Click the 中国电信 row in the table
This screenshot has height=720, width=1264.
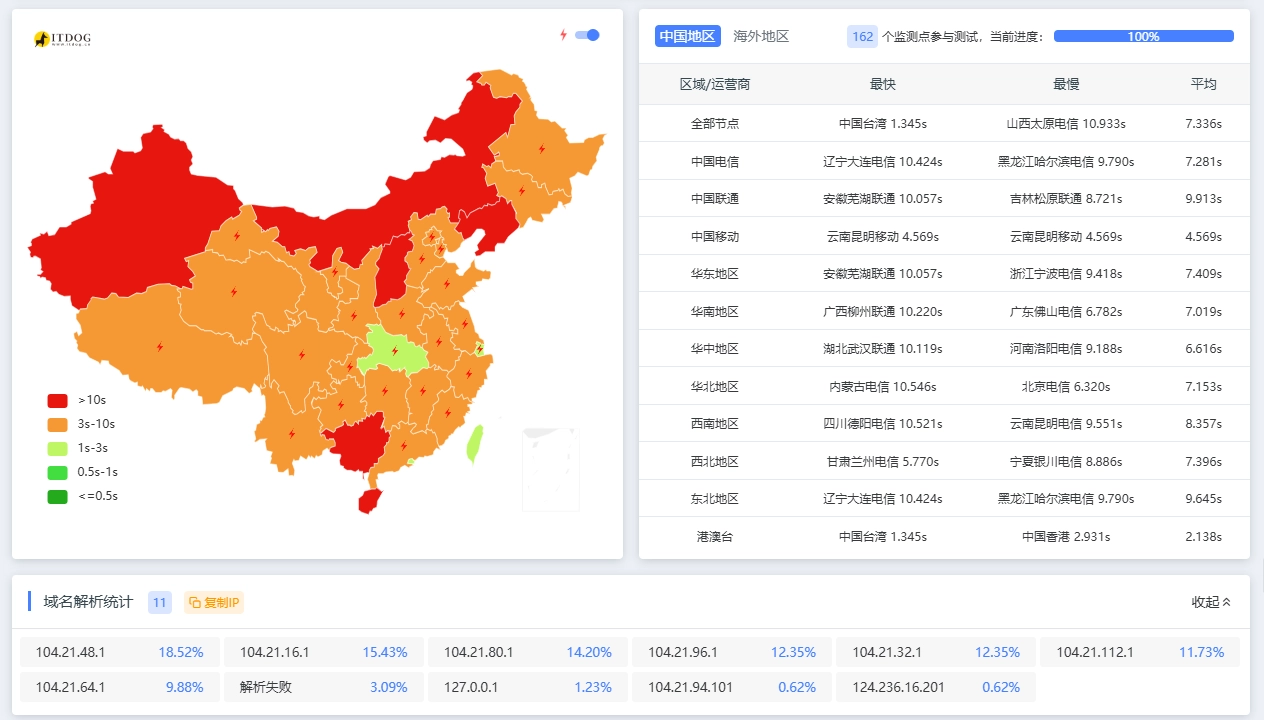coord(714,161)
